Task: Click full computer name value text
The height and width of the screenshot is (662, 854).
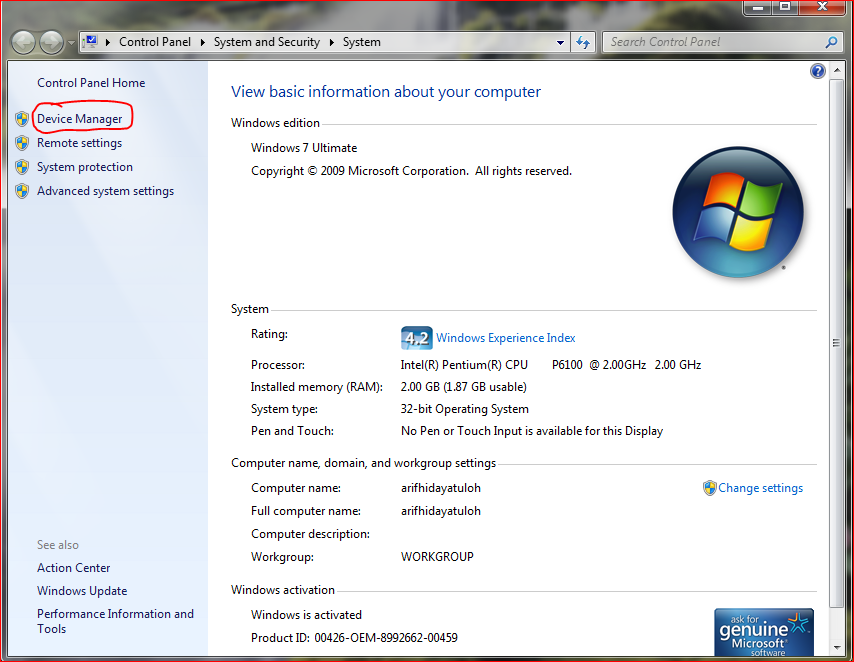Action: point(441,511)
